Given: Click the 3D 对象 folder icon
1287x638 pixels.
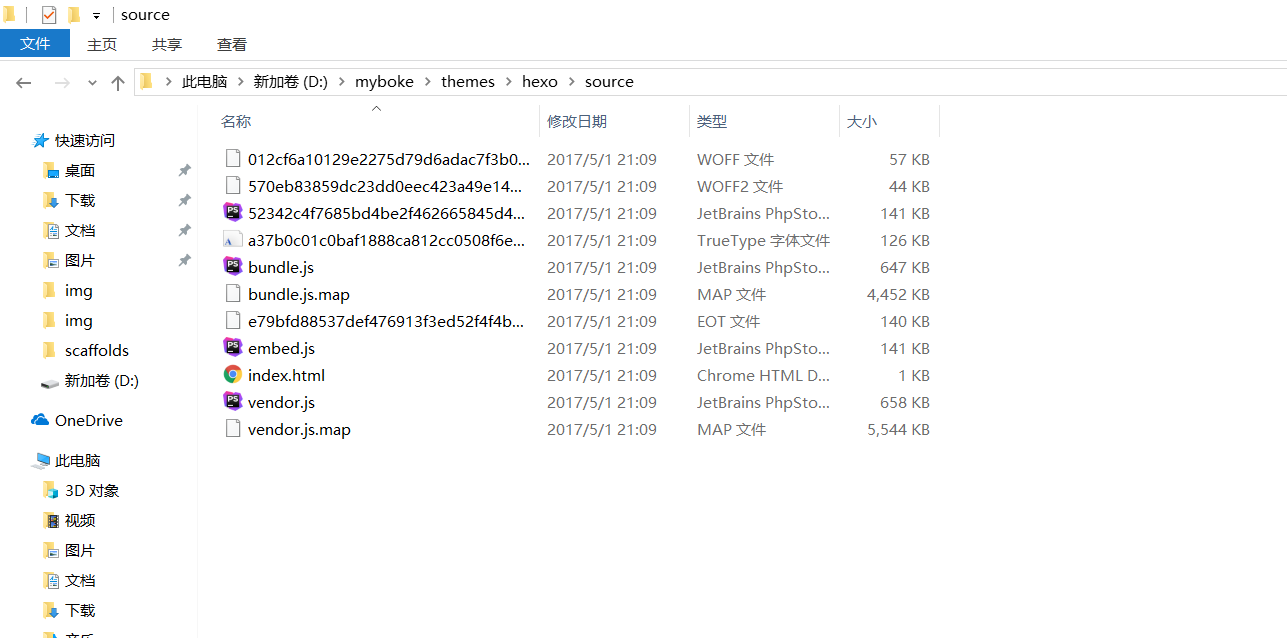Looking at the screenshot, I should click(x=51, y=491).
